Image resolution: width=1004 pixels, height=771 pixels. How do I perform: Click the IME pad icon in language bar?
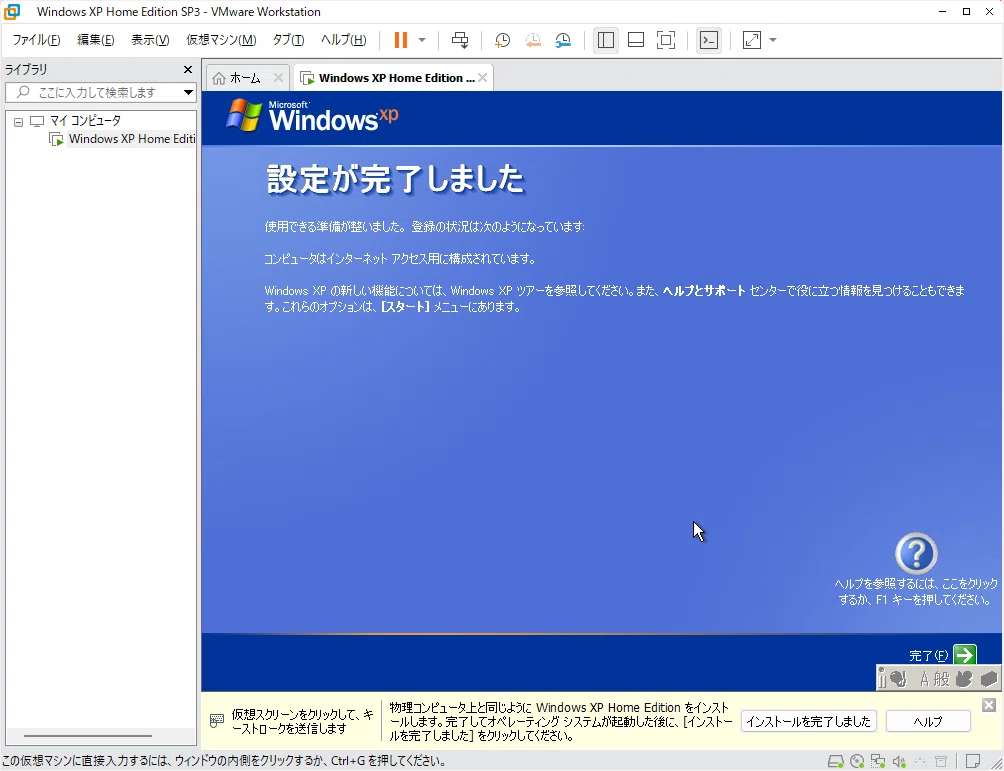click(x=964, y=678)
